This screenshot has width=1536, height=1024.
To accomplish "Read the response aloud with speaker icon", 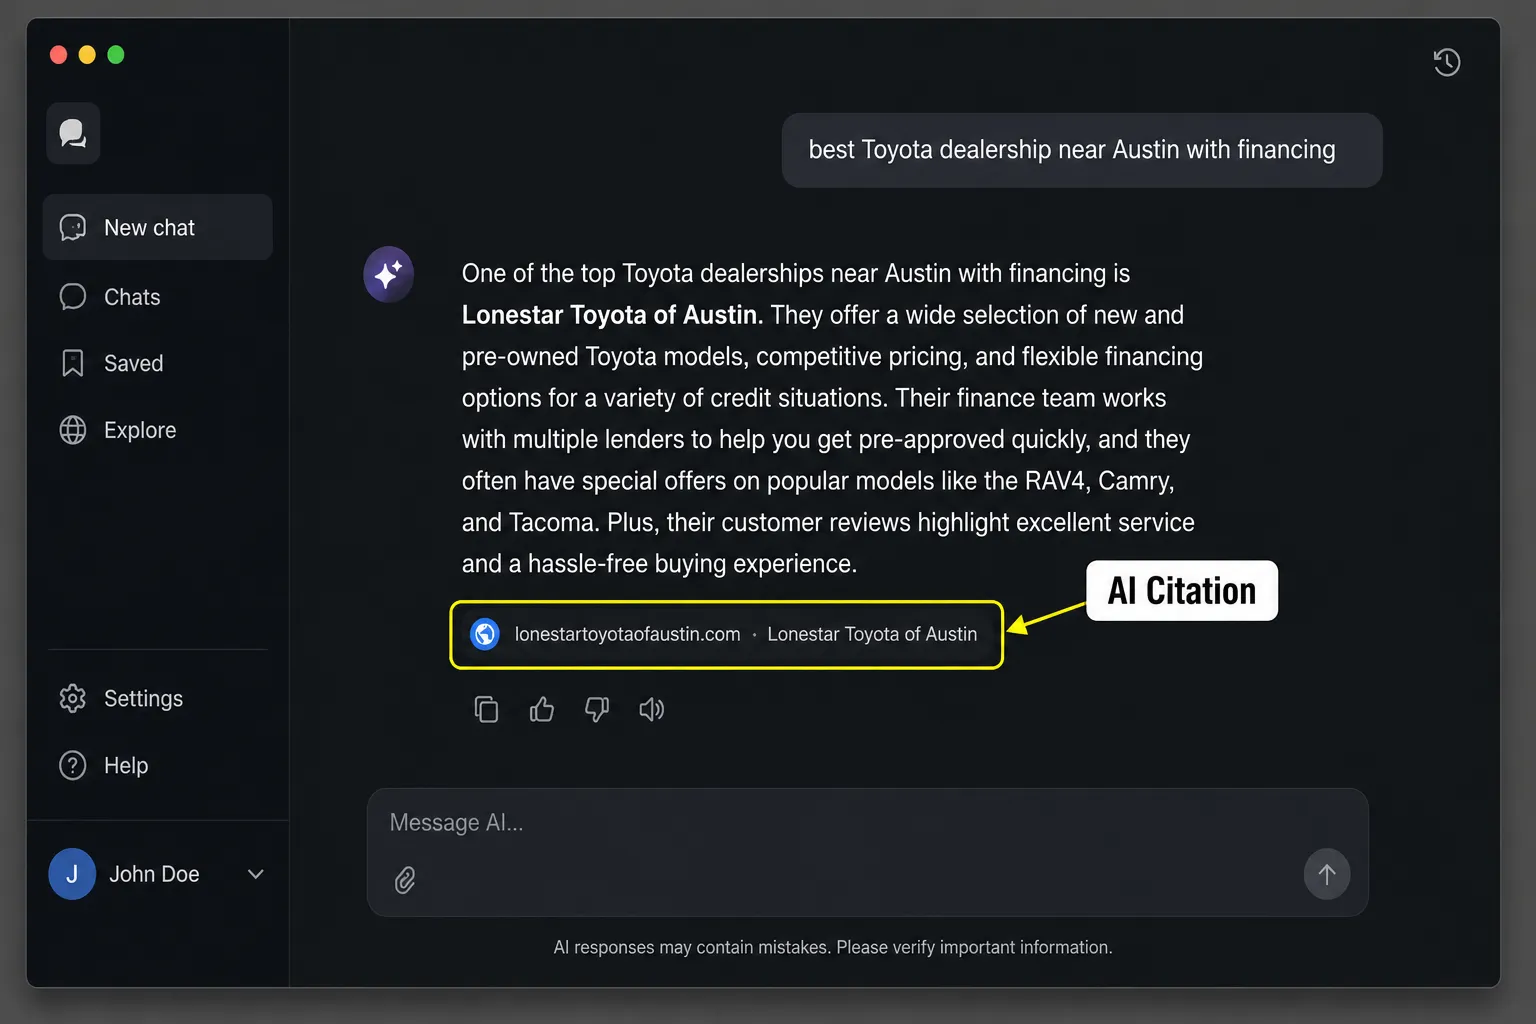I will [652, 709].
